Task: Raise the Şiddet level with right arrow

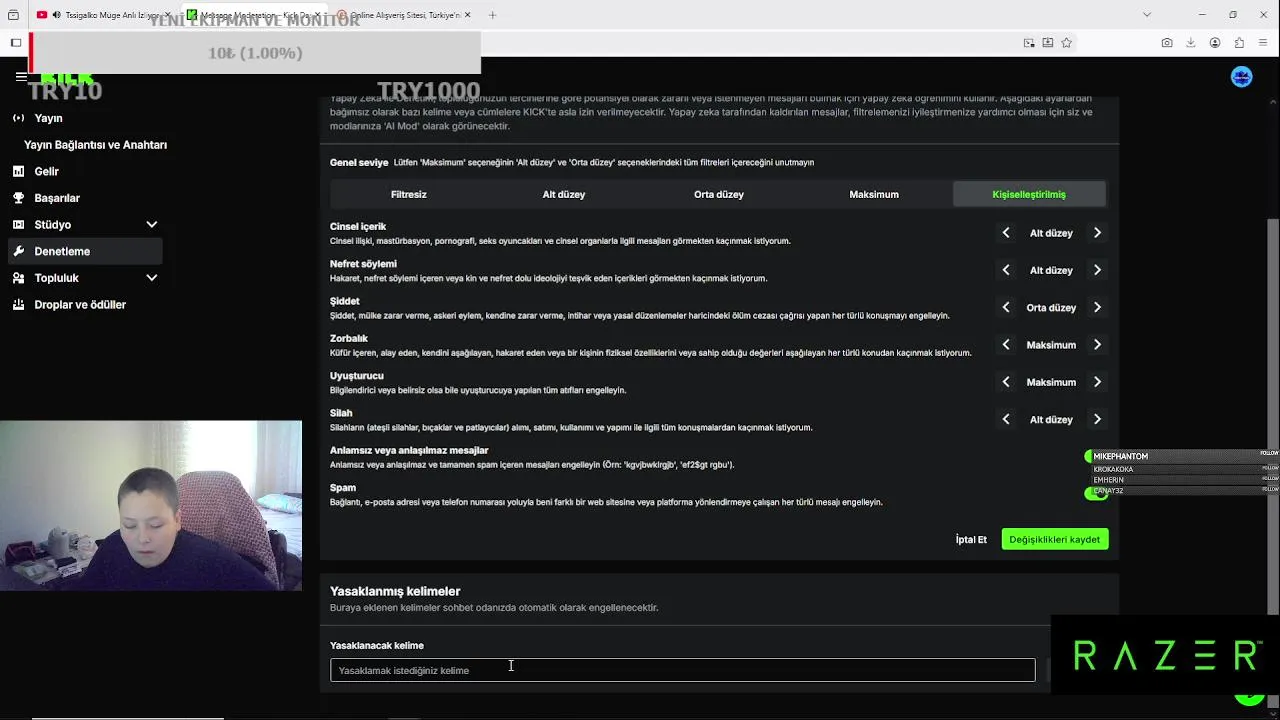Action: point(1097,308)
